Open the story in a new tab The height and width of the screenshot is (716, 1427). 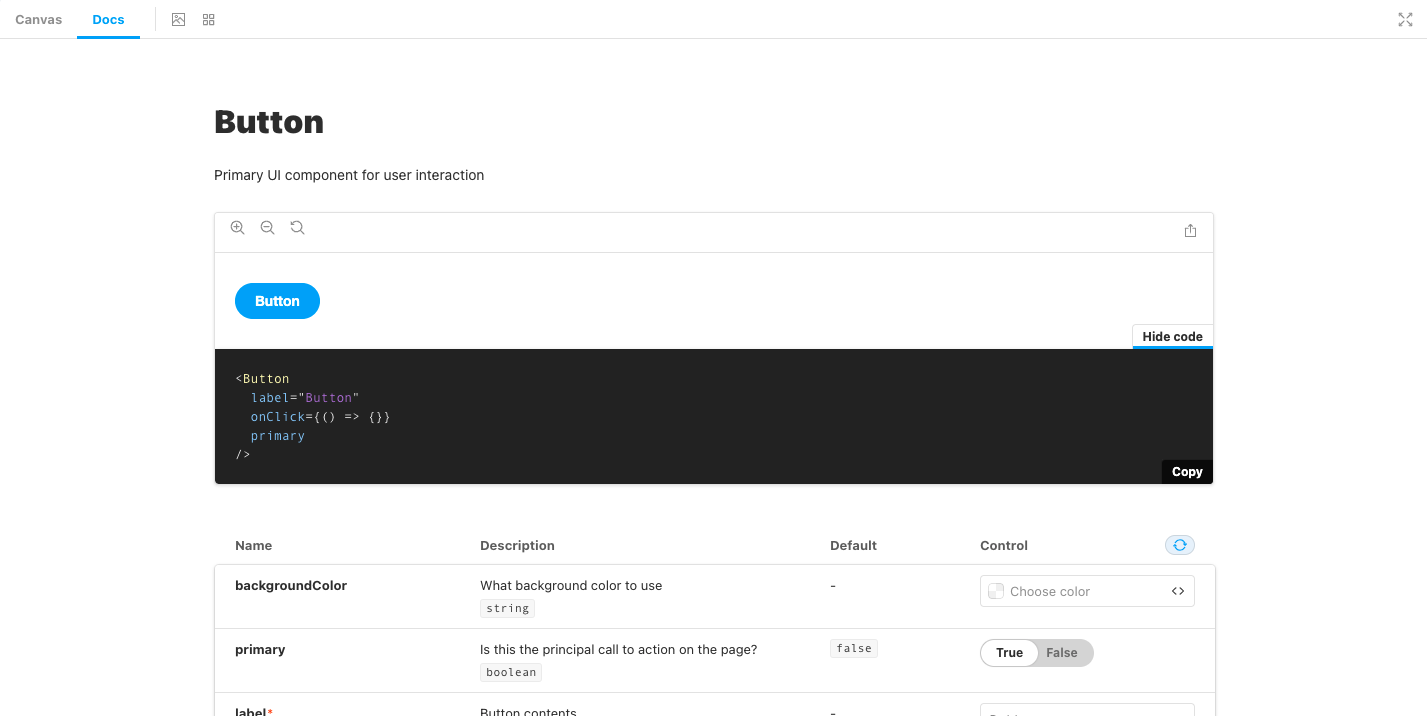point(1190,231)
